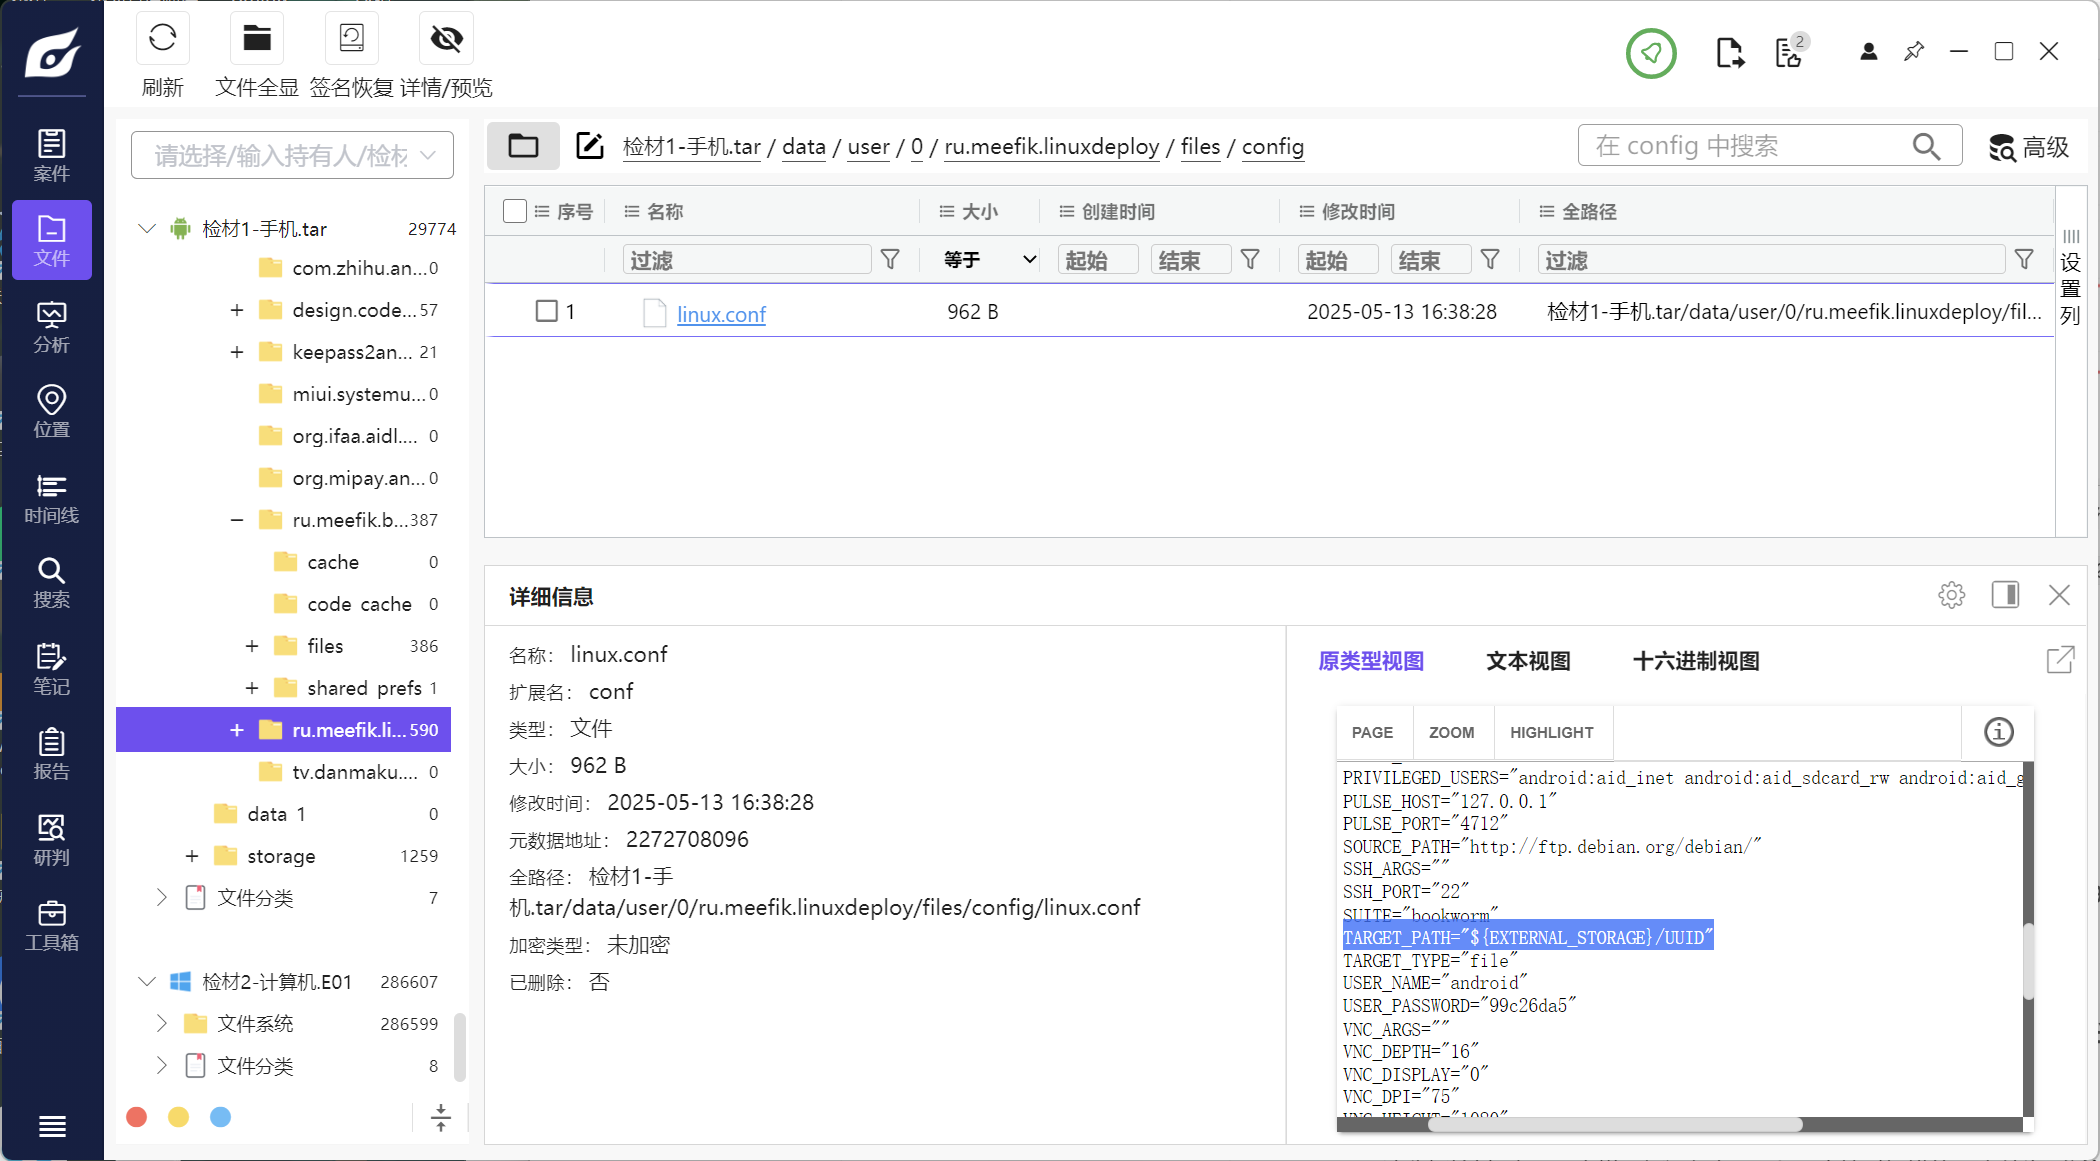Open the Judgment (研判) sidebar section
The image size is (2100, 1161).
coord(52,839)
